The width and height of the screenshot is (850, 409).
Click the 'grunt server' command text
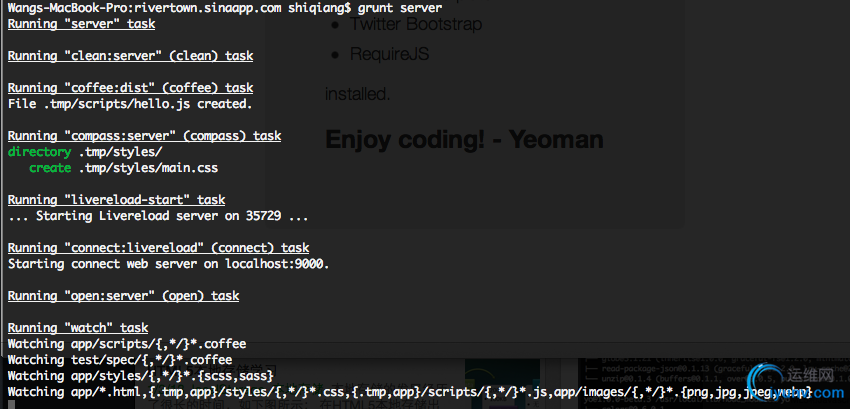tap(400, 8)
